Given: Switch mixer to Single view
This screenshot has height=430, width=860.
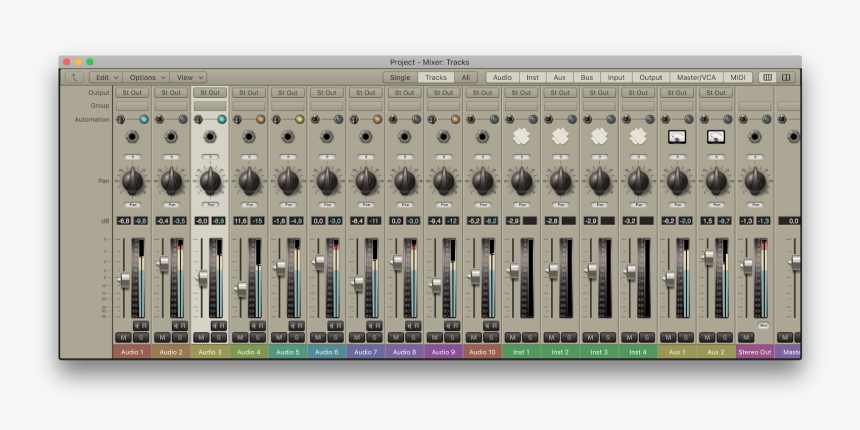Looking at the screenshot, I should (400, 77).
